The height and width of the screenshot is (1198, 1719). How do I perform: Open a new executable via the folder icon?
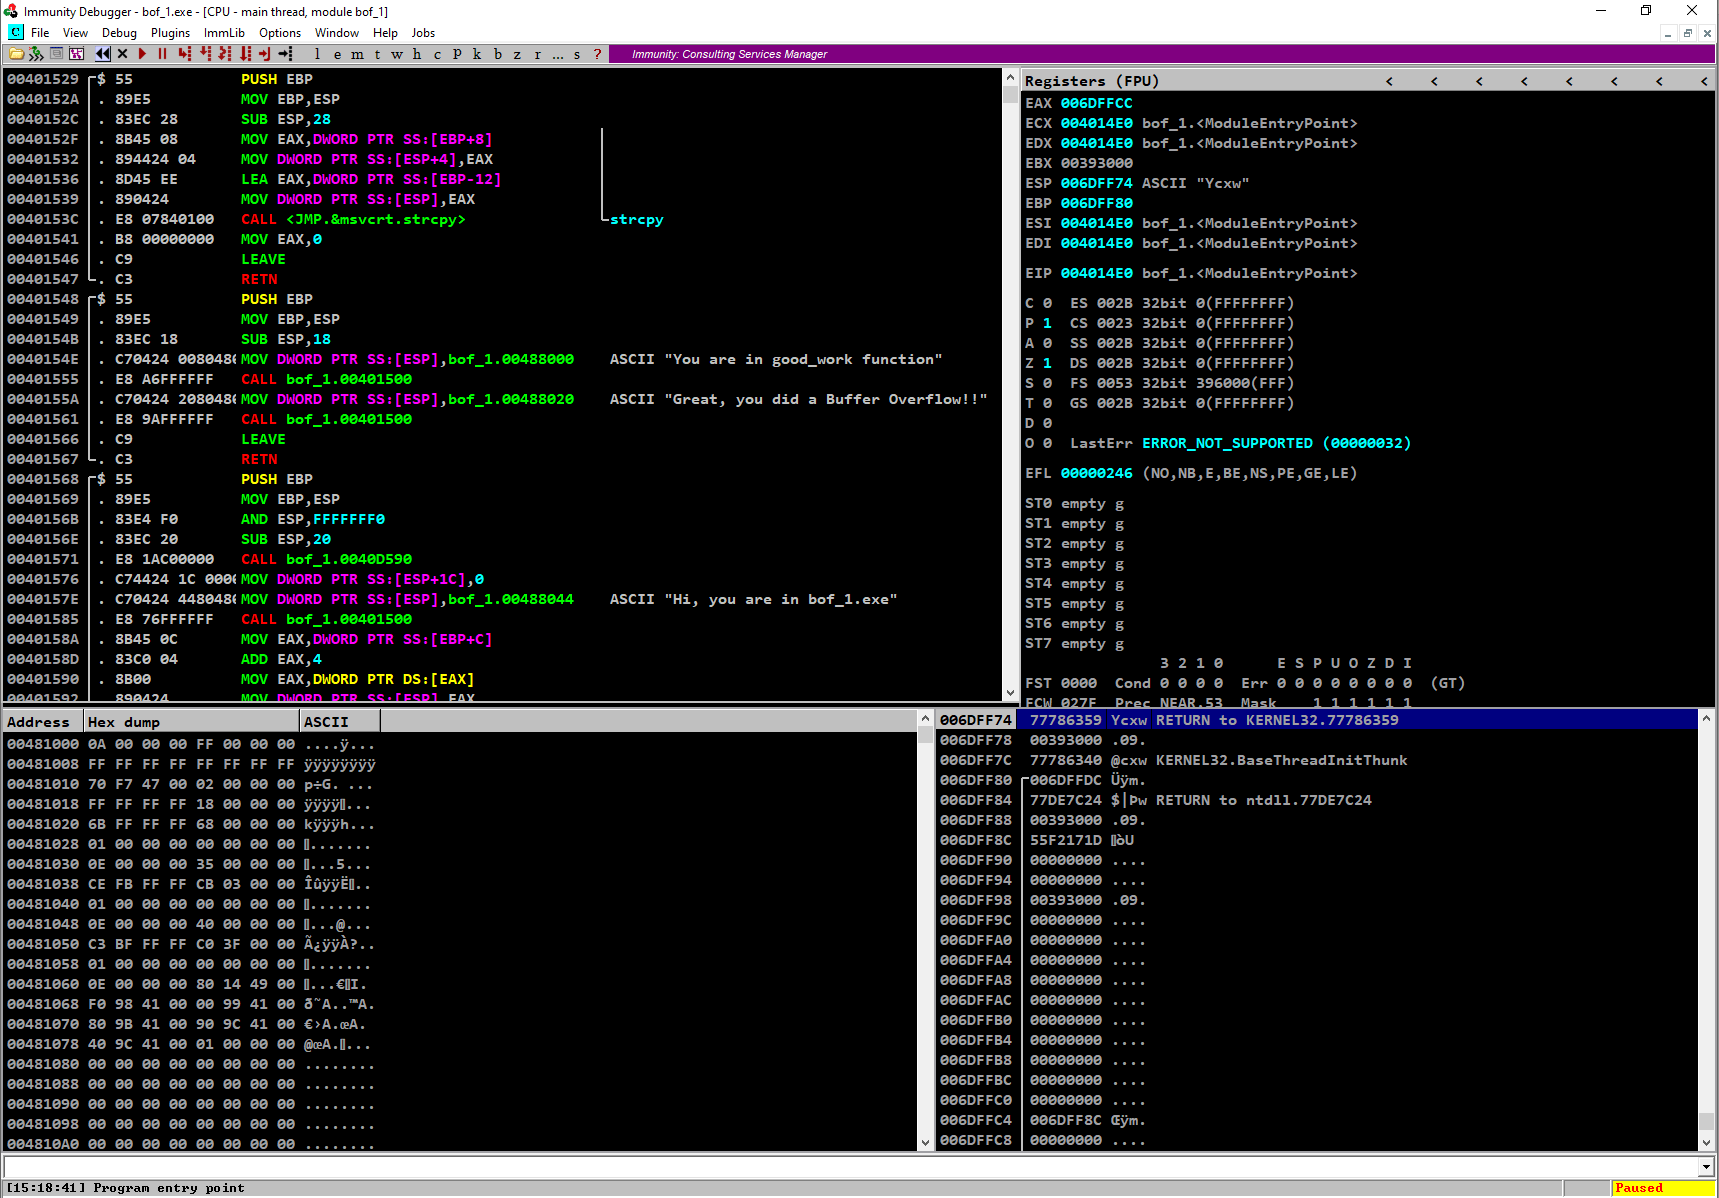coord(16,54)
